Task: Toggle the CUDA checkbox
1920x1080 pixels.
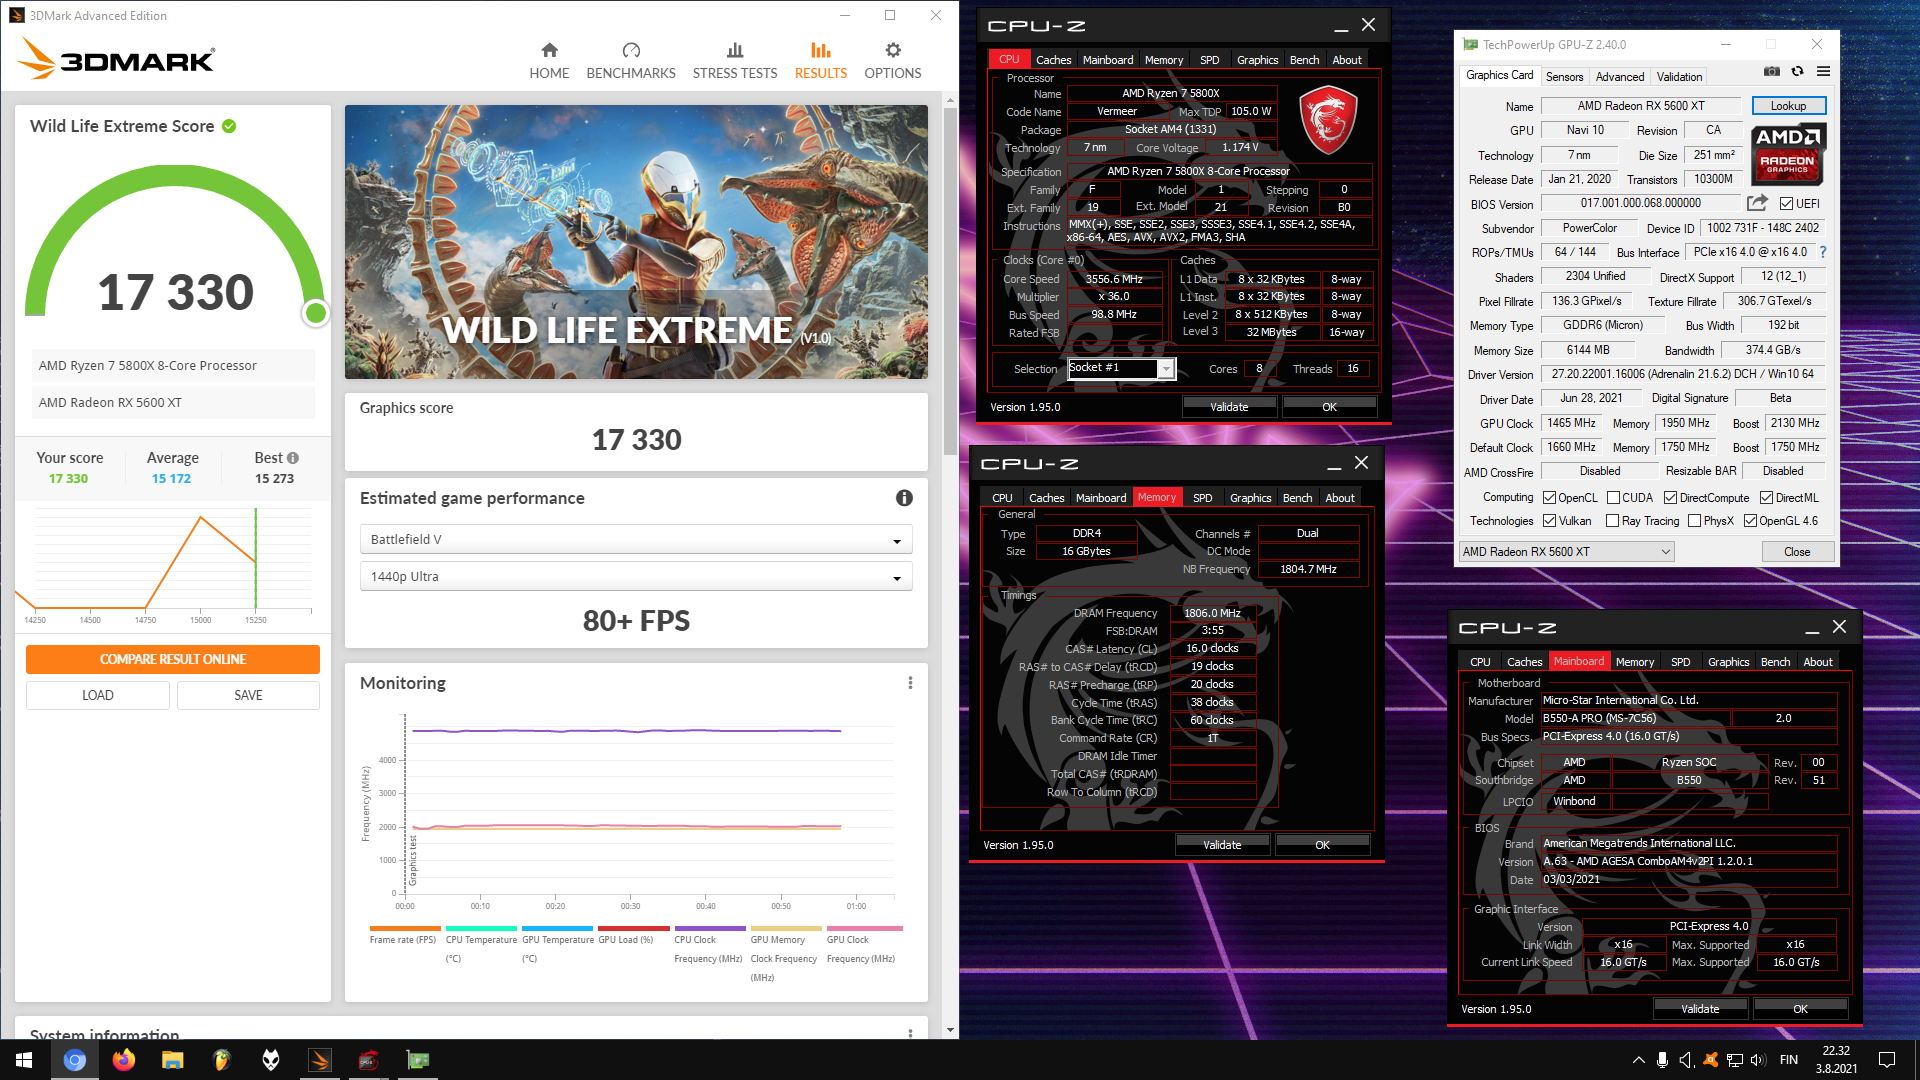Action: tap(1613, 498)
